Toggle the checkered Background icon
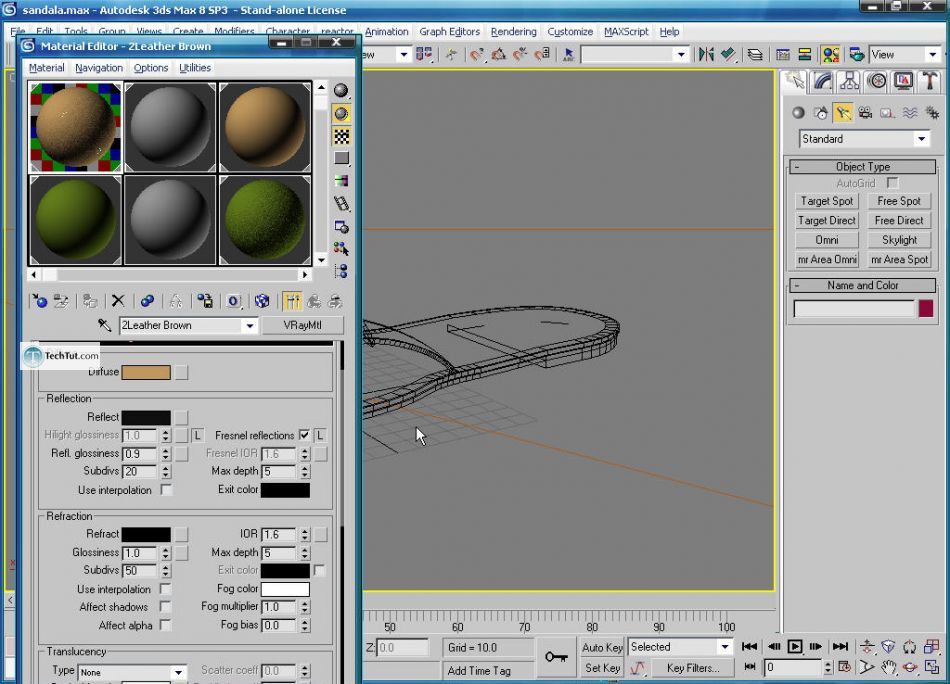 [x=341, y=136]
